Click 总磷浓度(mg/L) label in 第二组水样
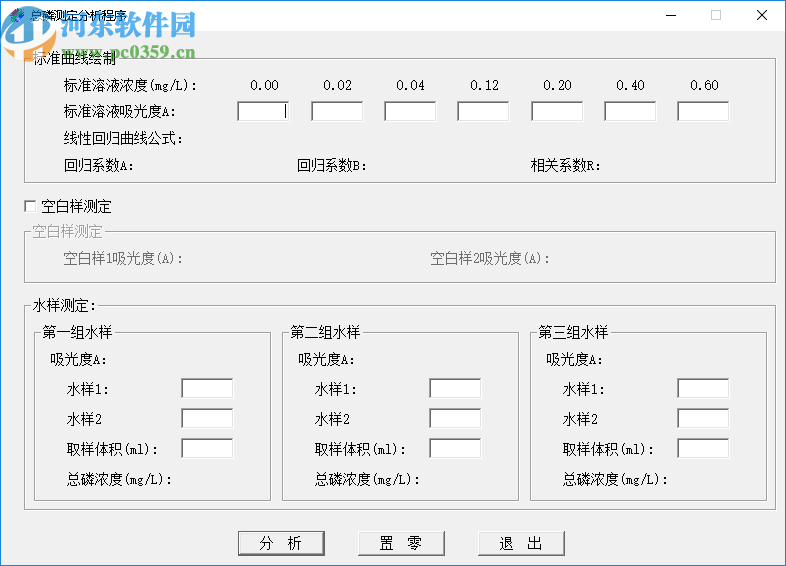The image size is (786, 566). 367,480
